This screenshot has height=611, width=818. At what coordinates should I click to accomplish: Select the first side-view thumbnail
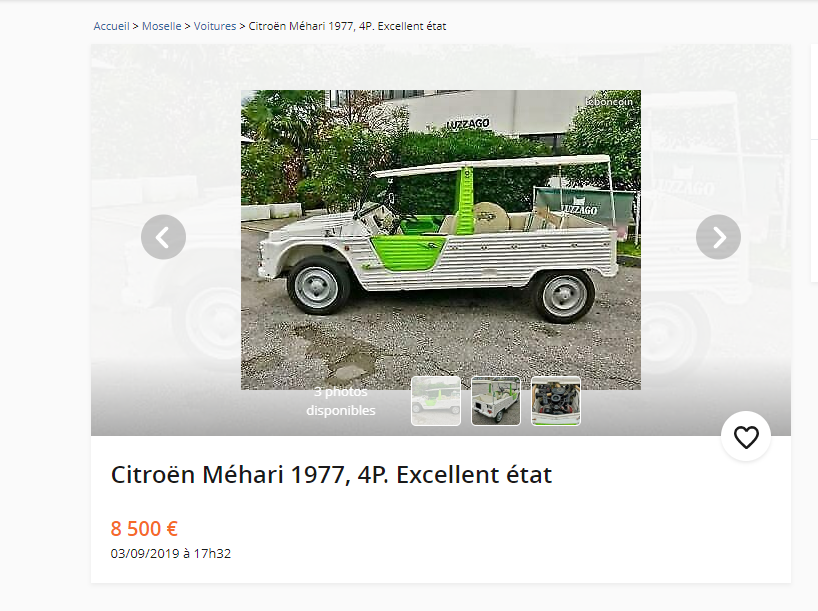[436, 401]
